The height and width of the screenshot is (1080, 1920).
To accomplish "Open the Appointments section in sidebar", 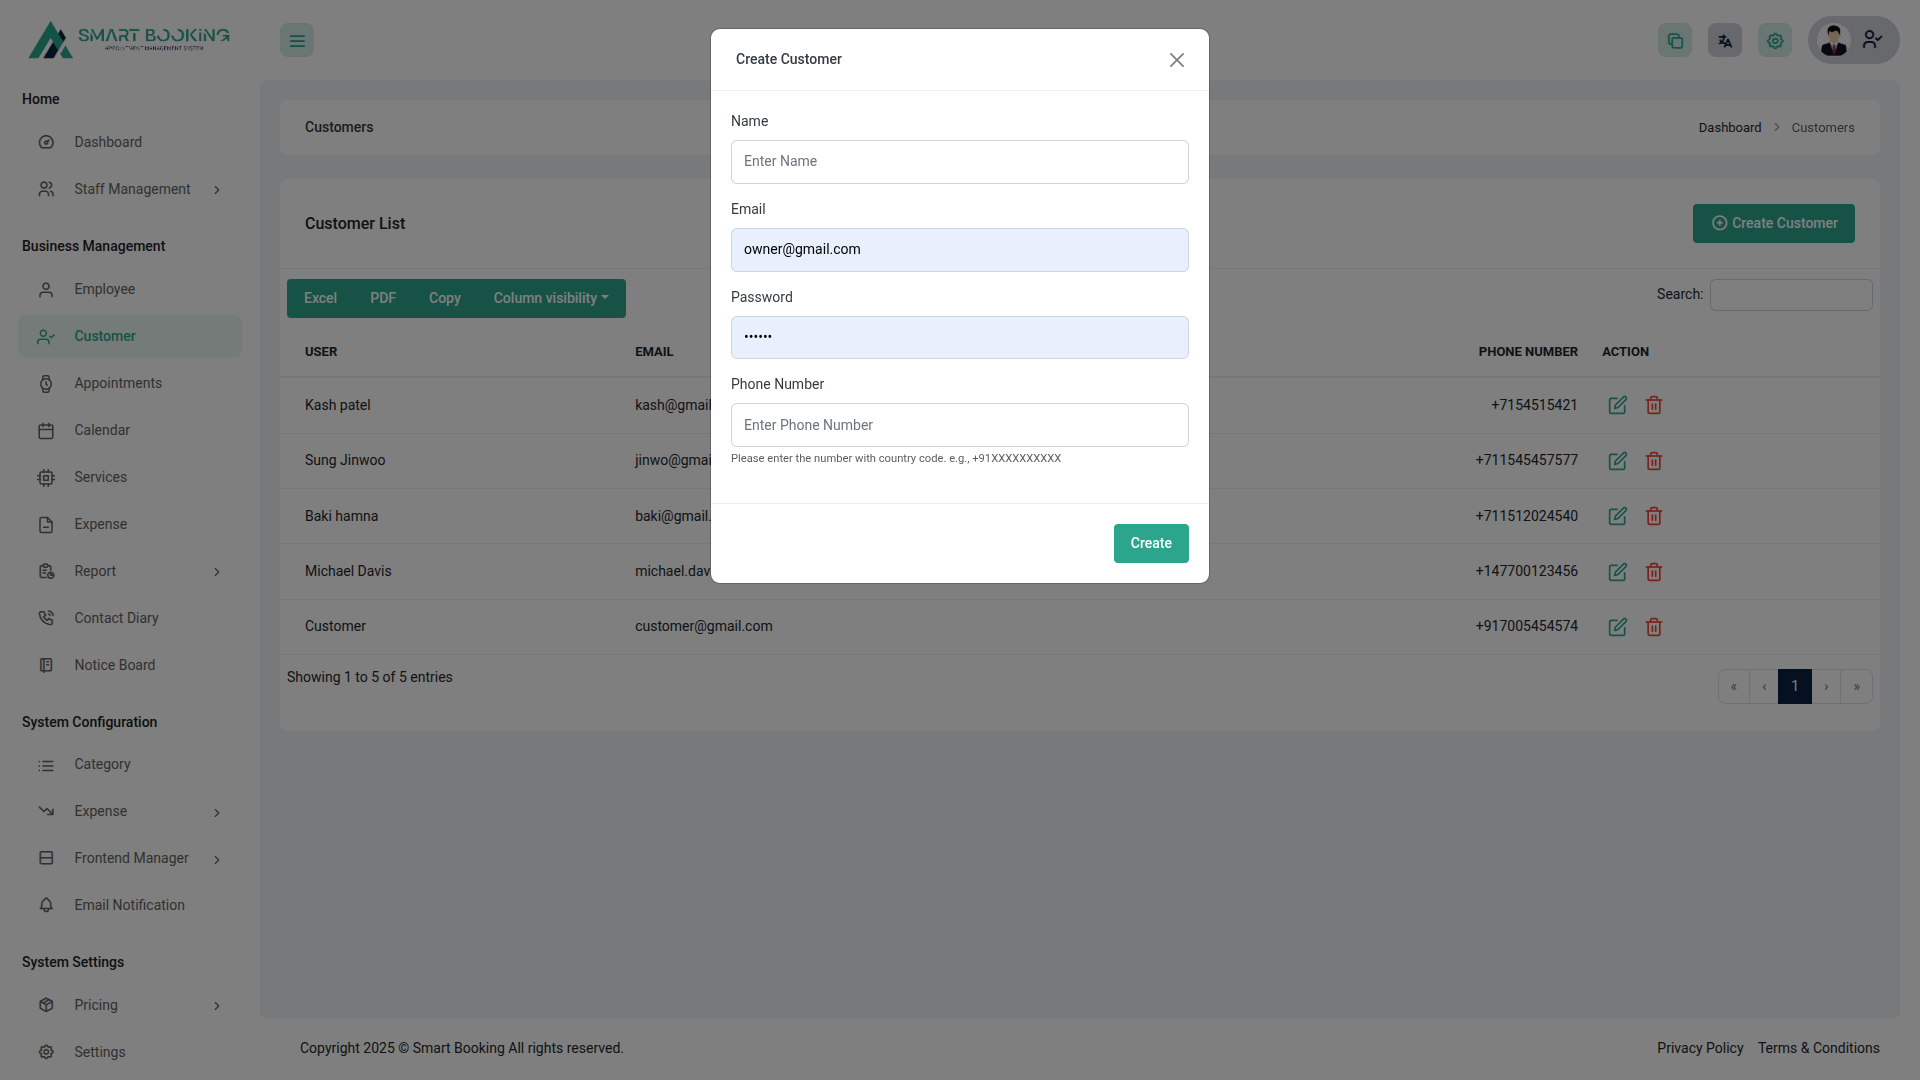I will pyautogui.click(x=119, y=383).
